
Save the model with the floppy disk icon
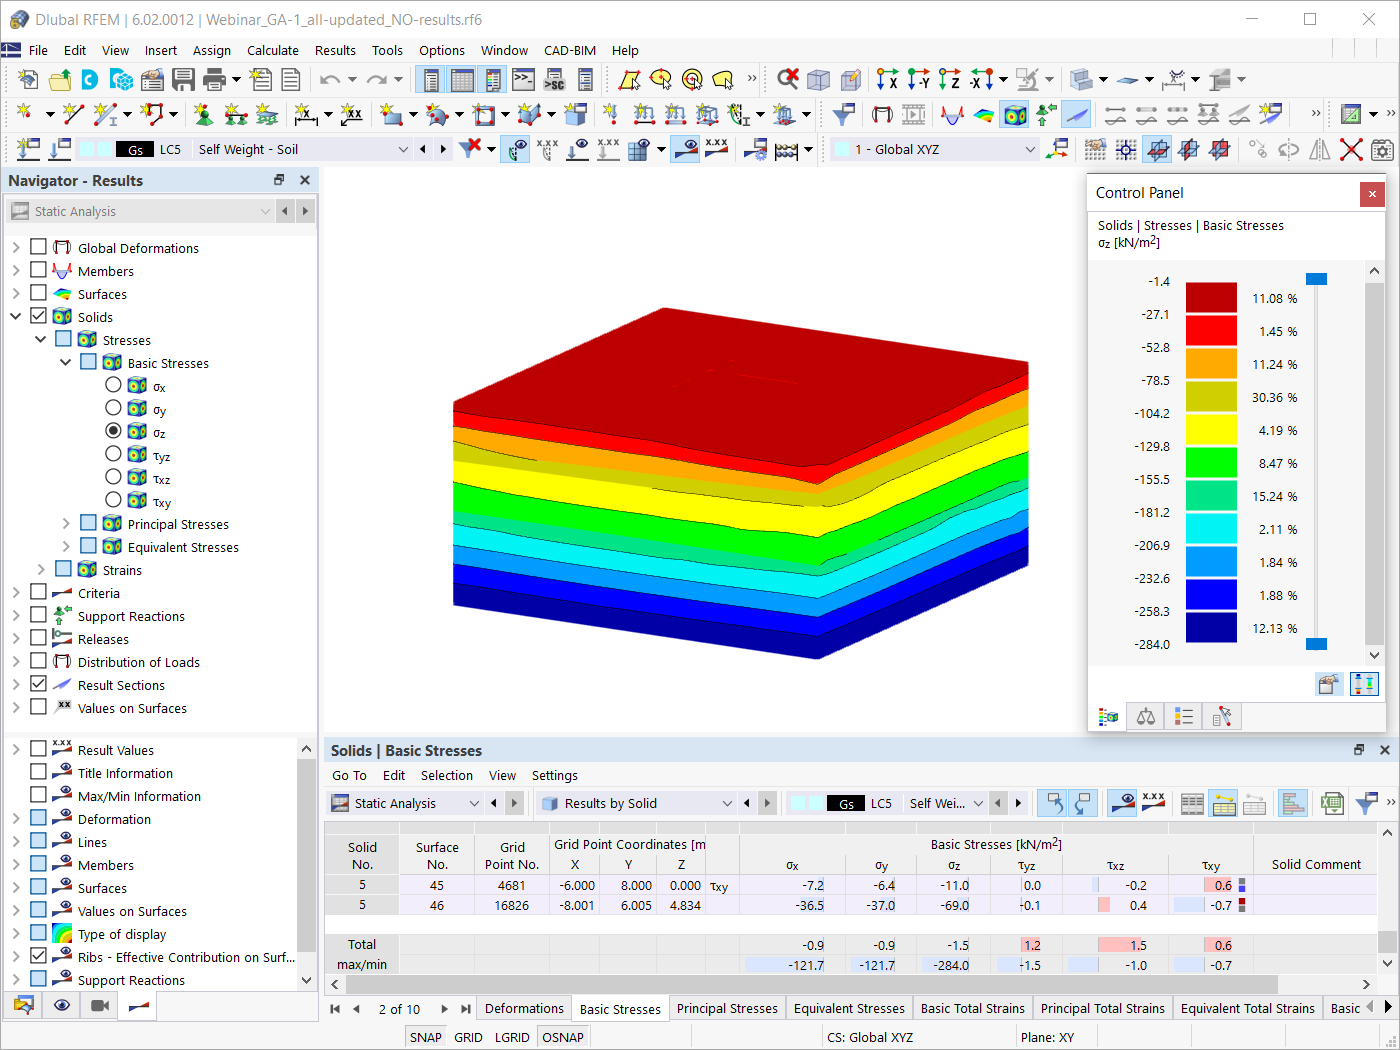coord(183,80)
